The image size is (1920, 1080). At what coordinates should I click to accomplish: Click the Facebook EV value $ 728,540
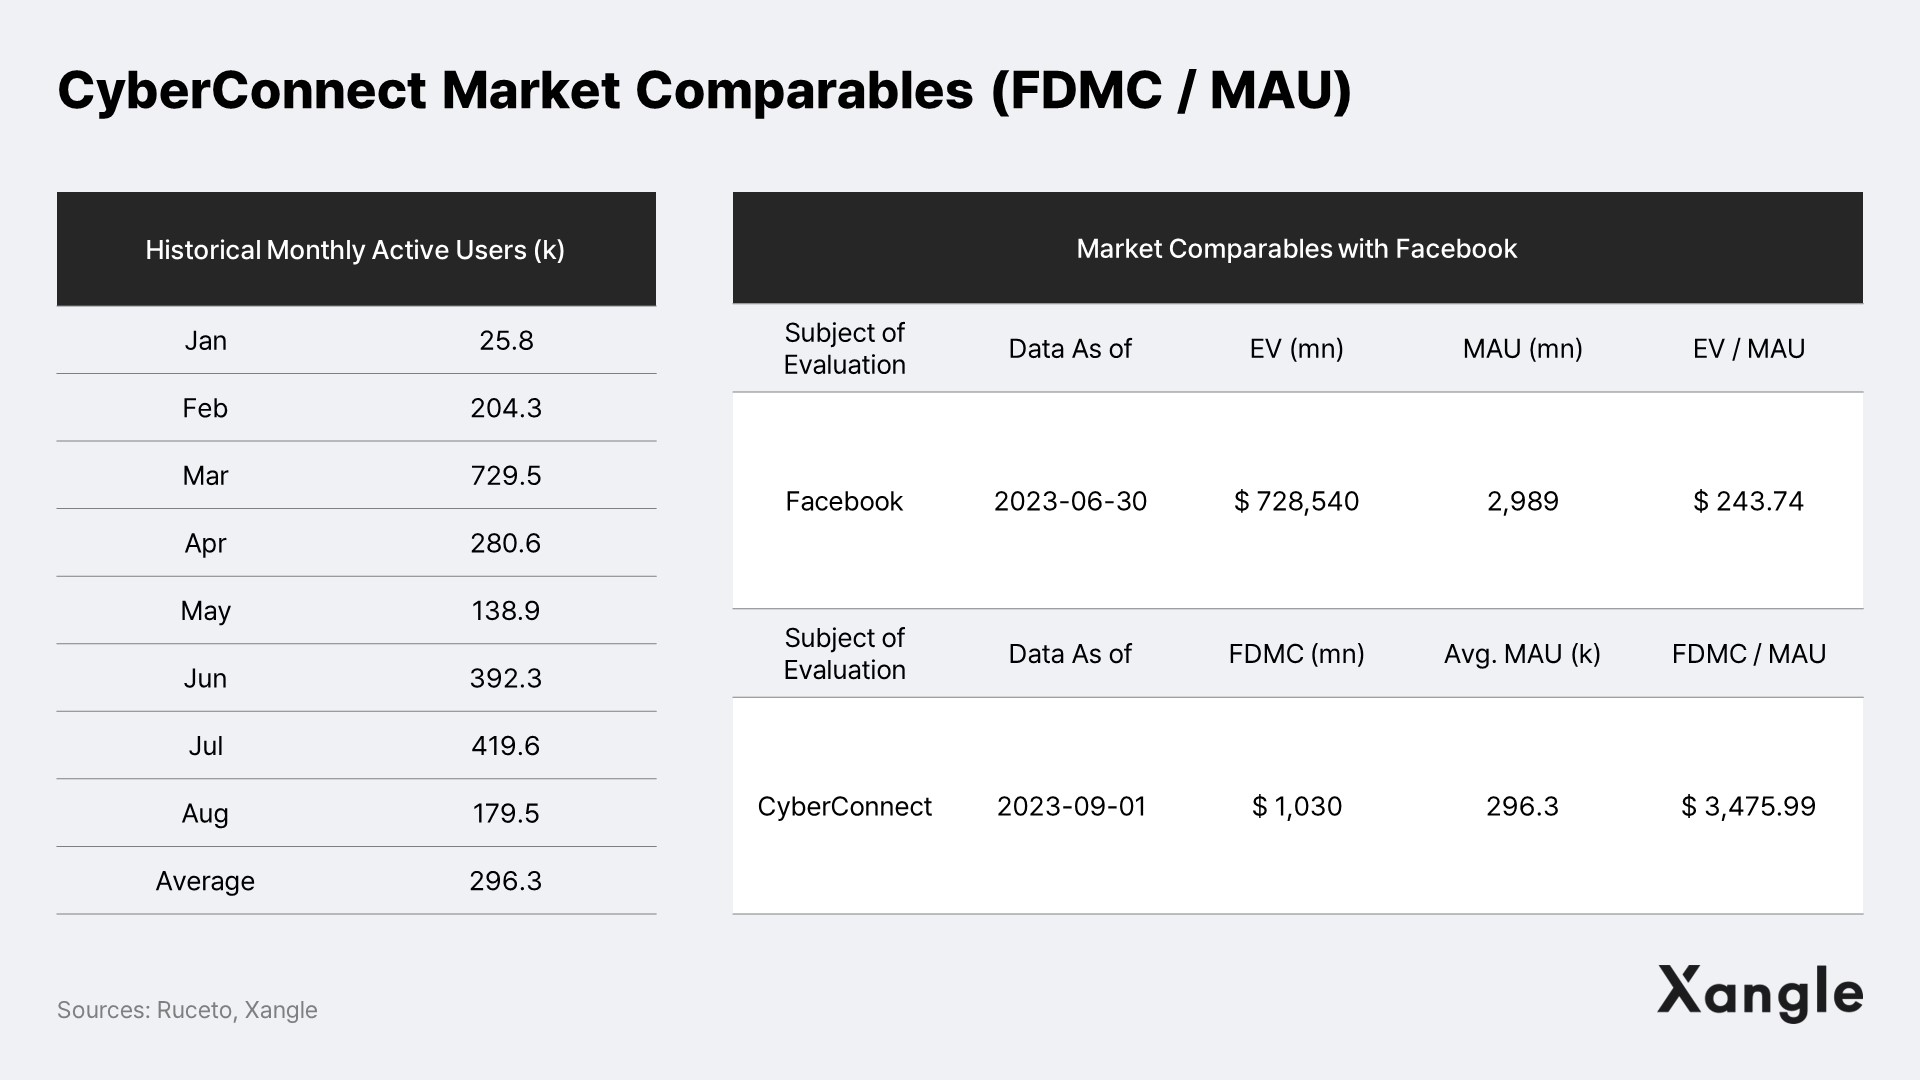(x=1297, y=501)
